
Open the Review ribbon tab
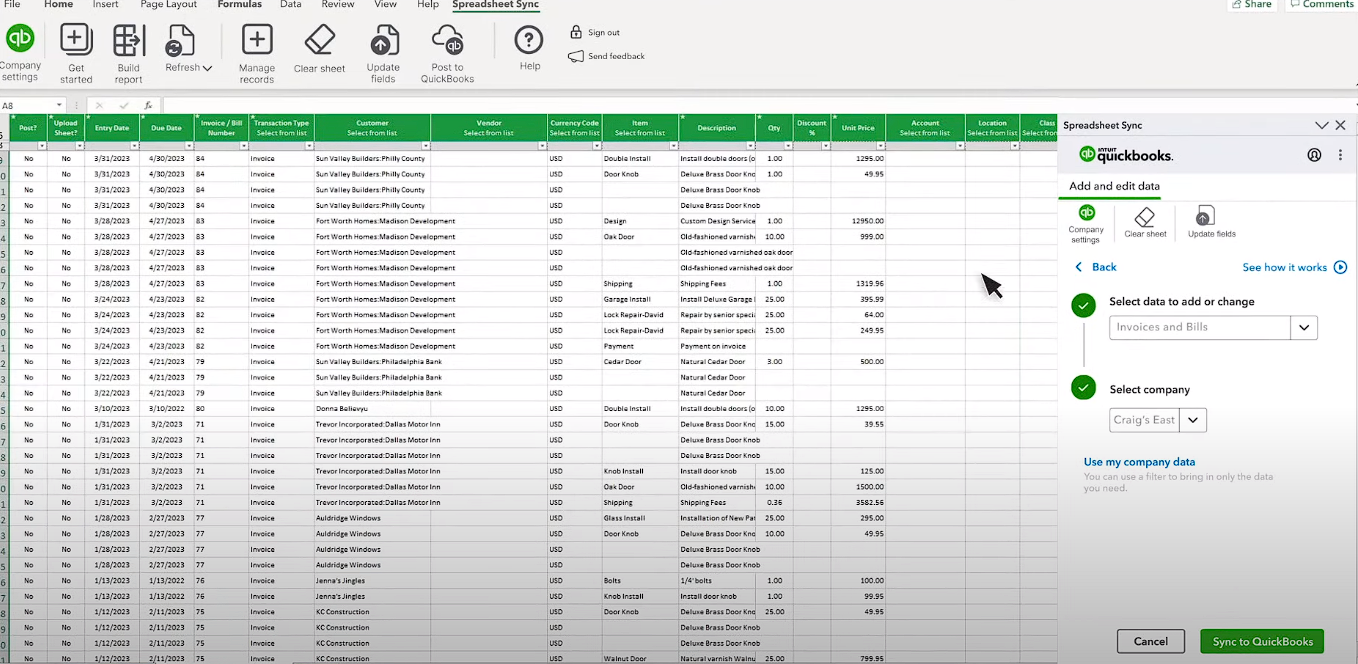coord(338,5)
